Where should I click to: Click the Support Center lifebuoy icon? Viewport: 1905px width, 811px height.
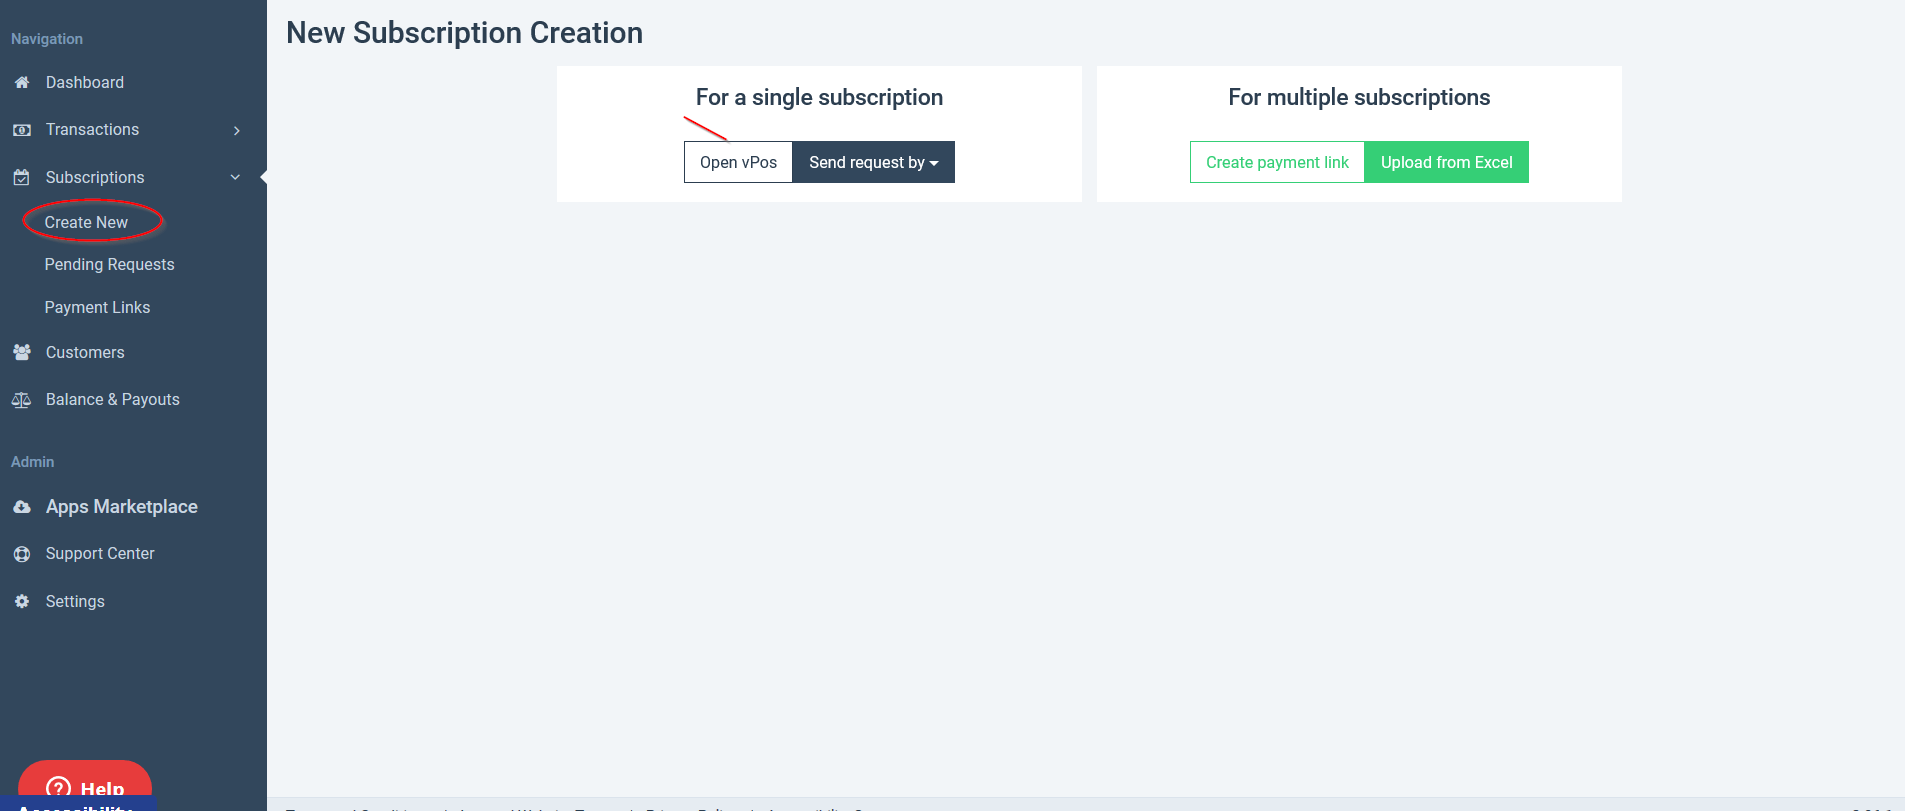click(x=22, y=554)
